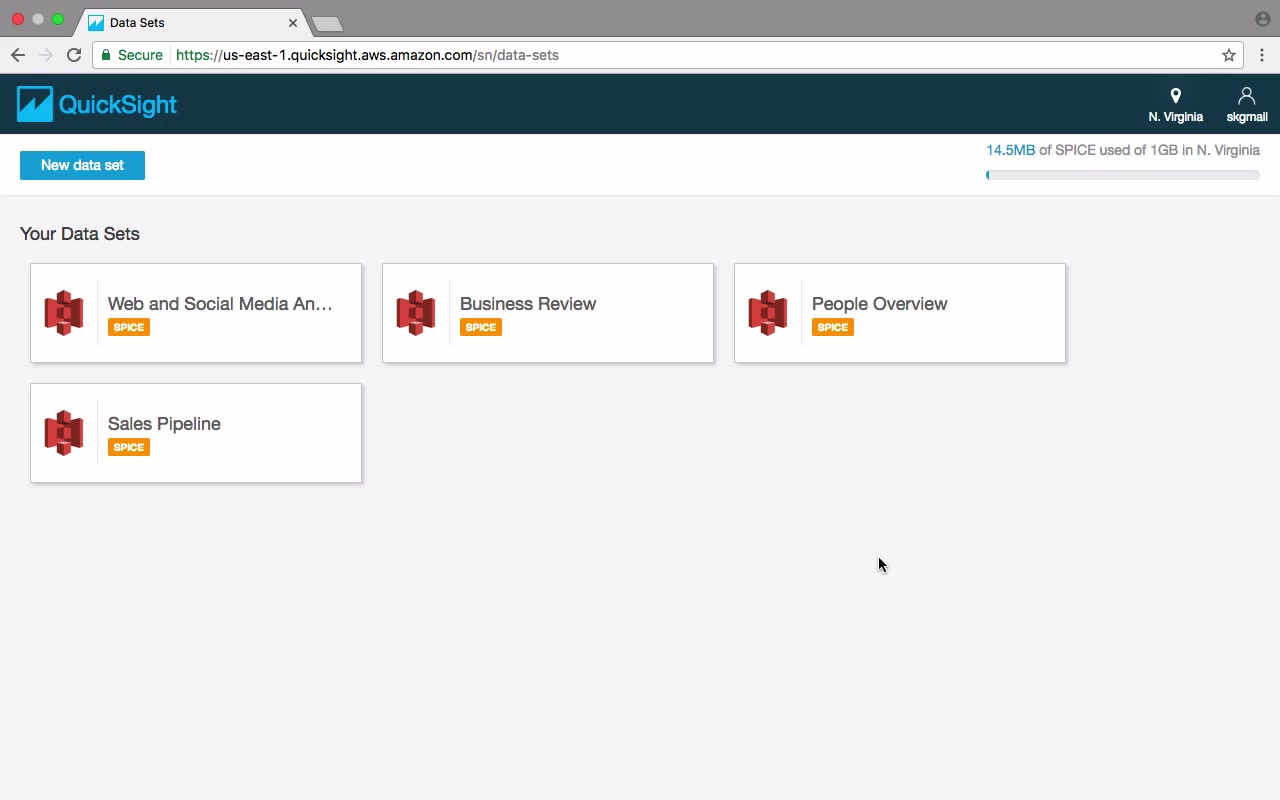Click the SPICE badge on Business Review
1280x800 pixels.
coord(481,327)
